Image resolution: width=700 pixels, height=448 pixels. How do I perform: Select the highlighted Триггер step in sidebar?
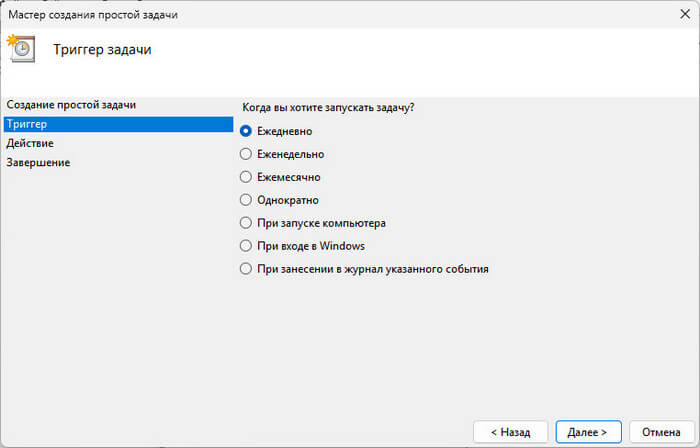[x=27, y=124]
